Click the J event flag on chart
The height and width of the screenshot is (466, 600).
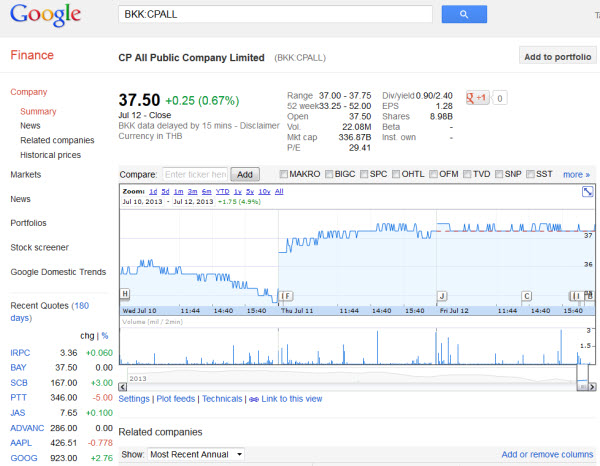442,296
